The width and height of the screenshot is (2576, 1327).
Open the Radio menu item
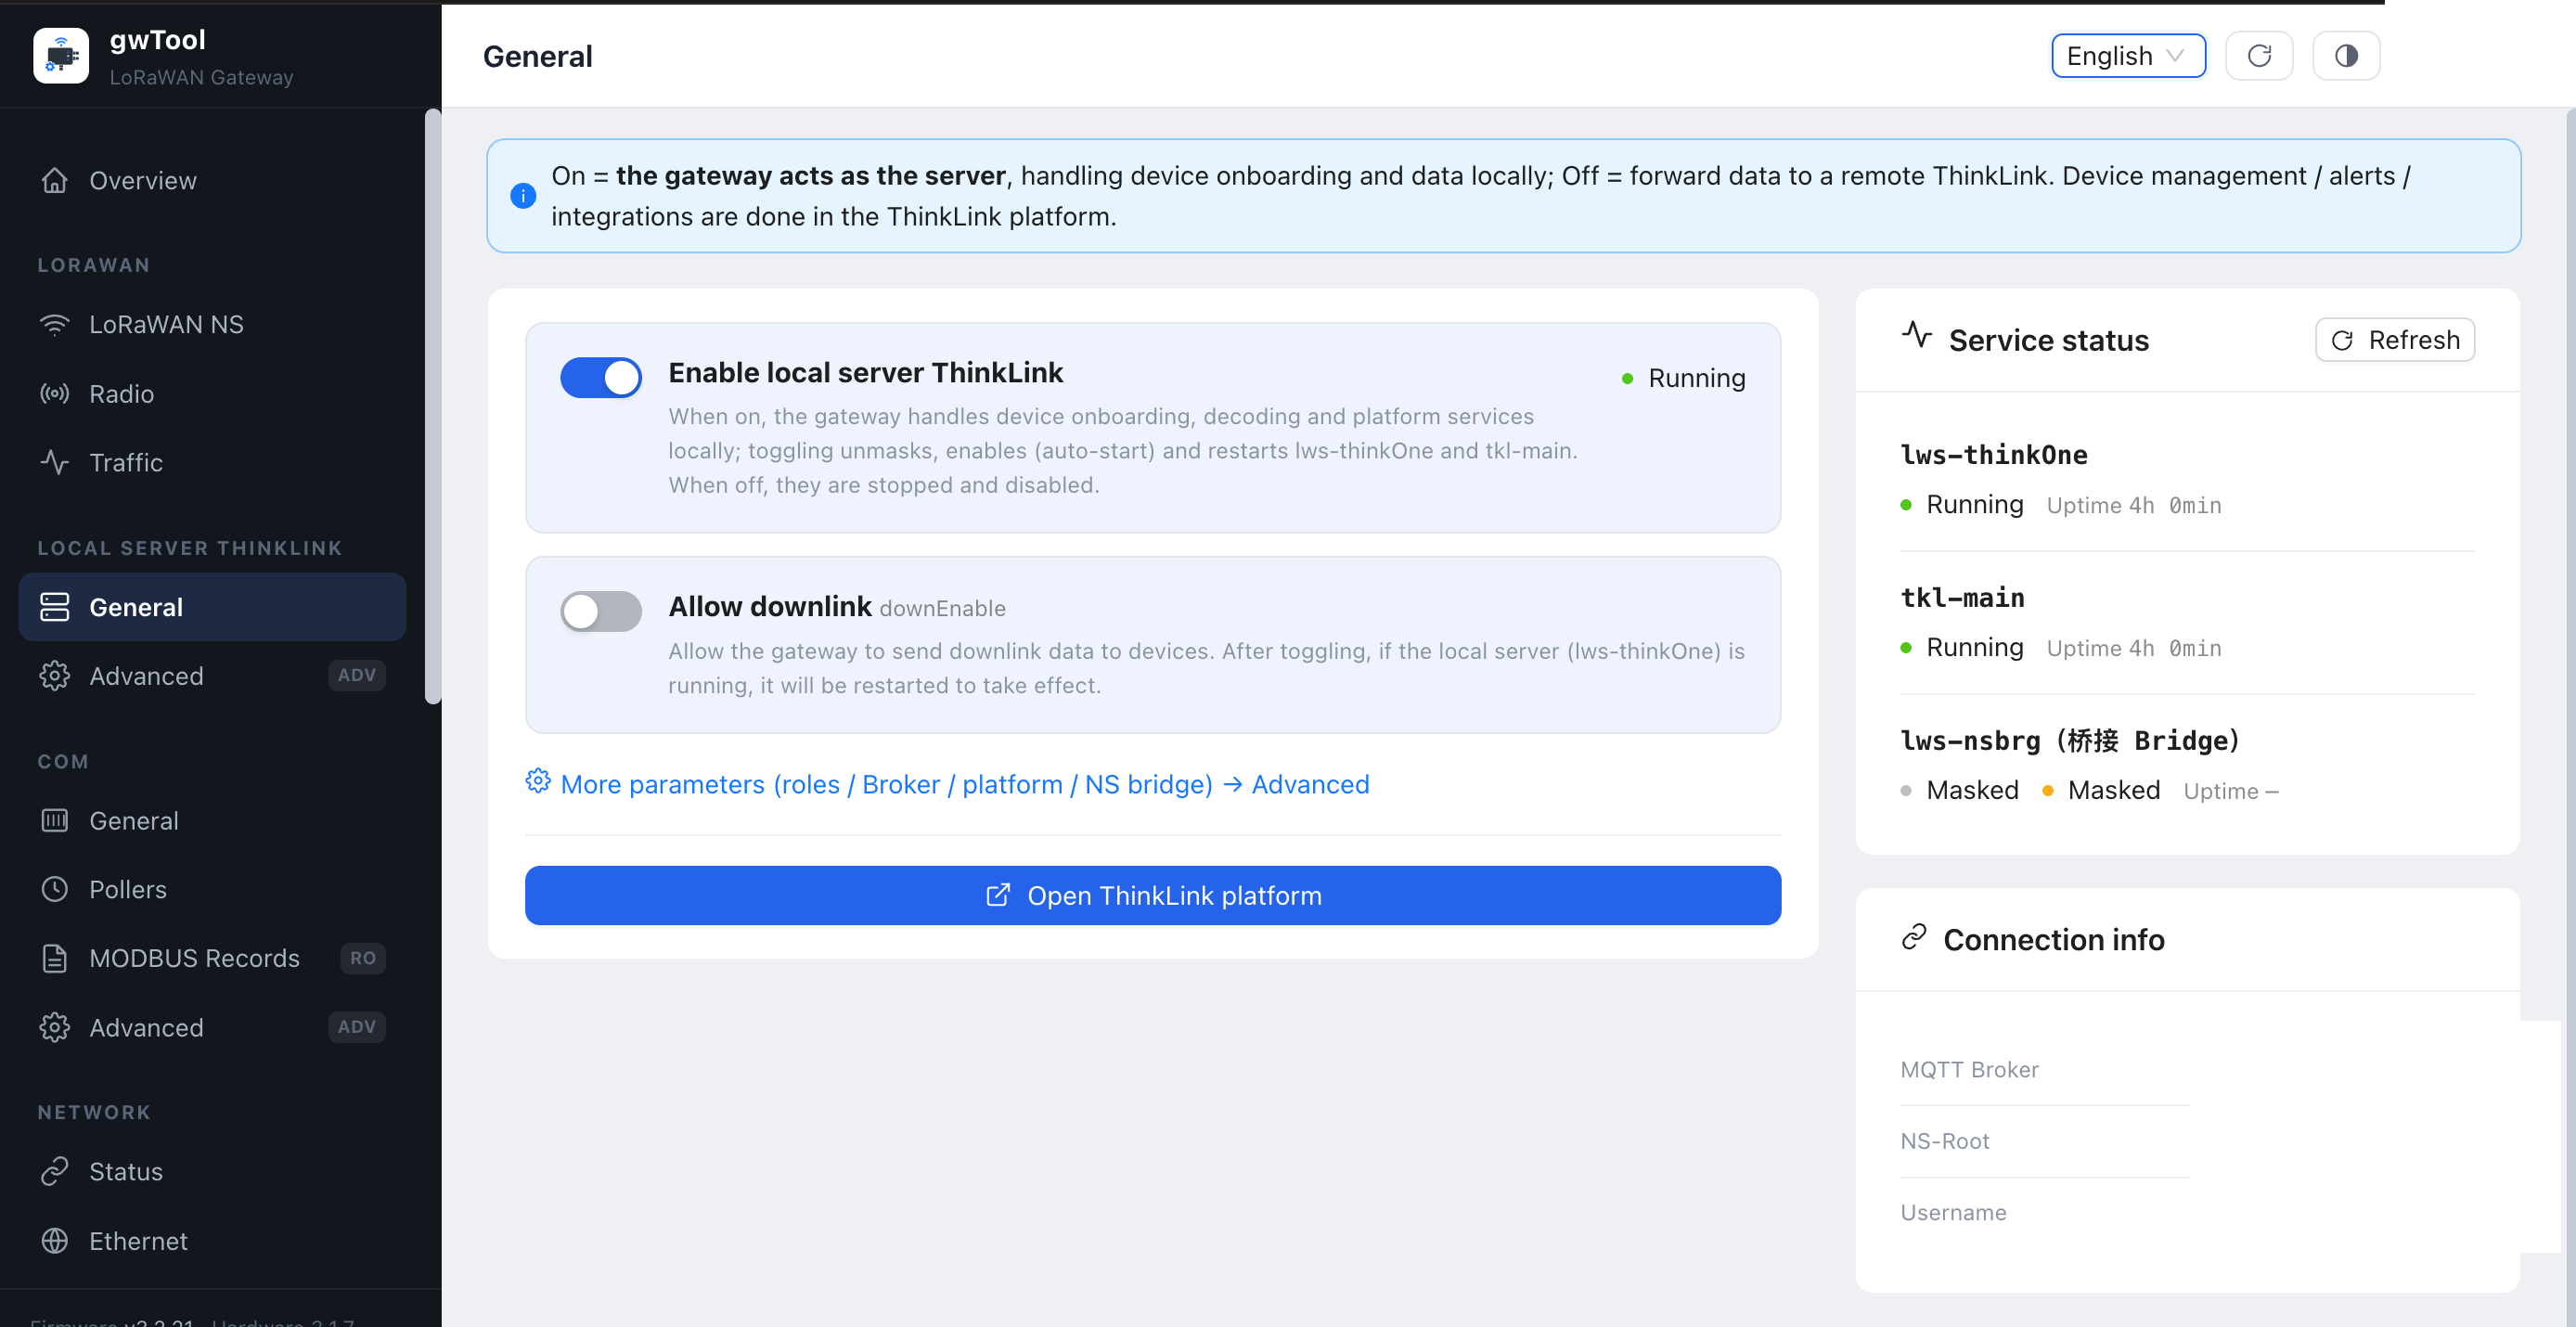click(212, 394)
